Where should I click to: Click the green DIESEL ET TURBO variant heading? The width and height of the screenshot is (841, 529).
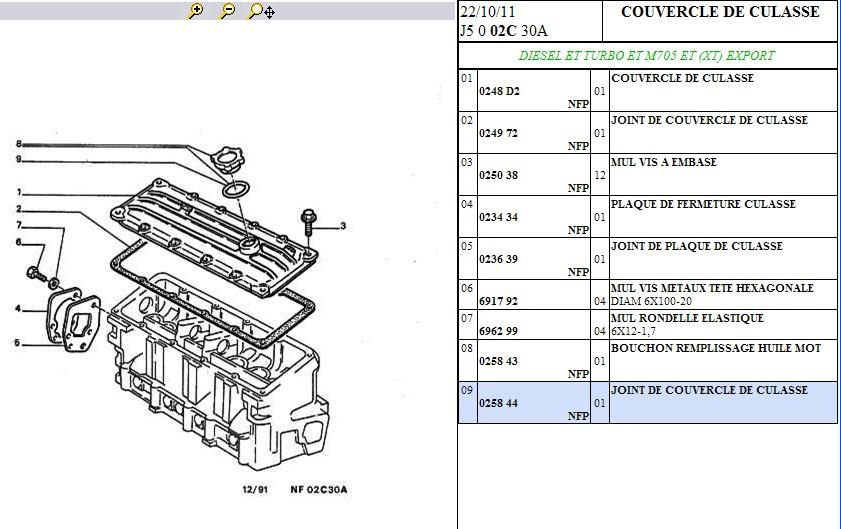click(x=646, y=56)
